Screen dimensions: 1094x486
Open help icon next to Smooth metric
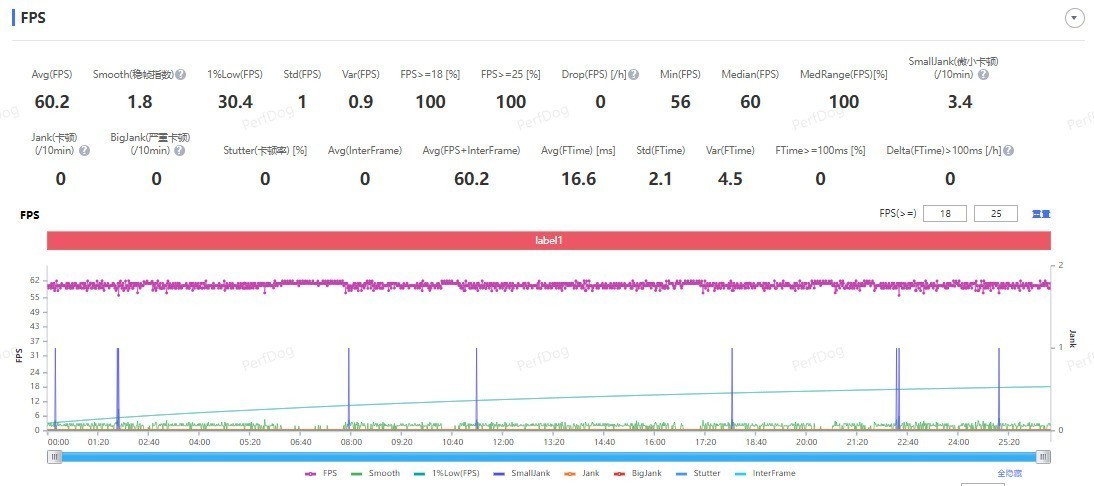click(181, 75)
